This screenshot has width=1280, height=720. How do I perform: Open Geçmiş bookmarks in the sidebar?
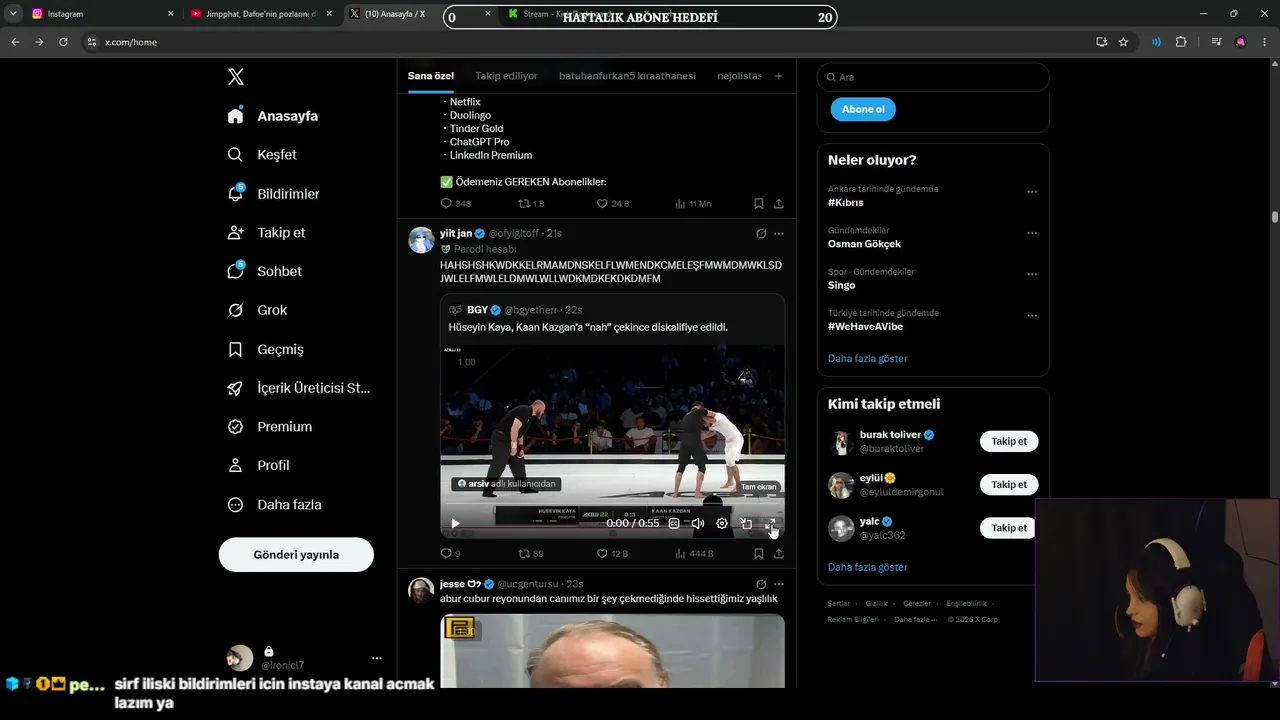coord(265,349)
